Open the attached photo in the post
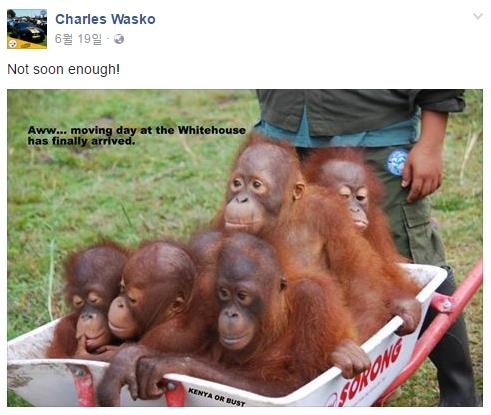 click(245, 248)
